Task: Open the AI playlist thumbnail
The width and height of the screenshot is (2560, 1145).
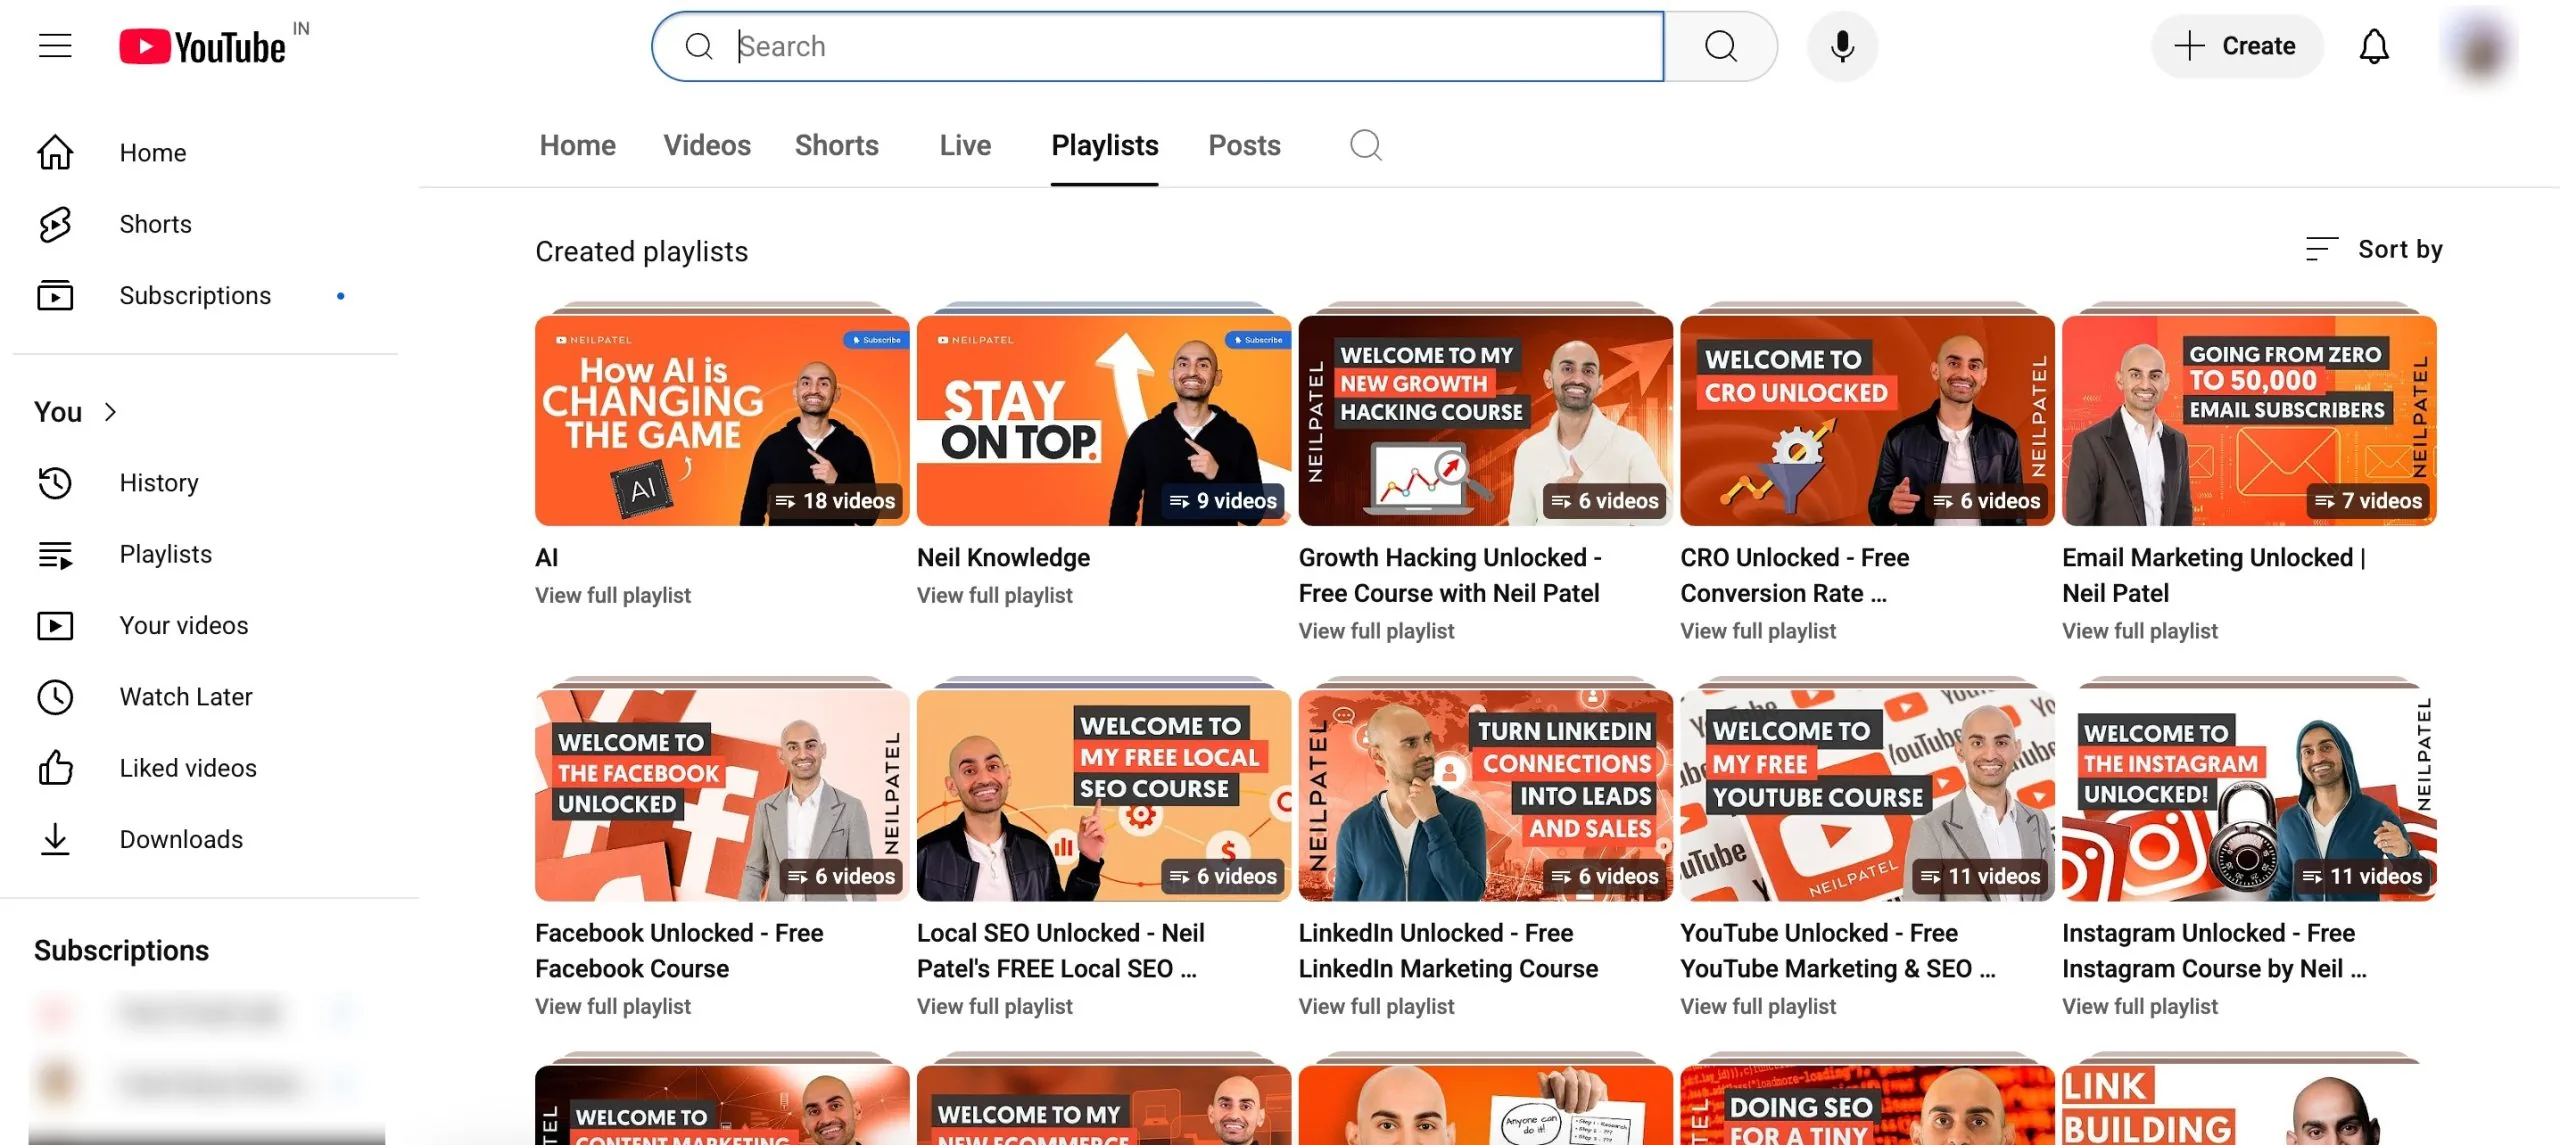Action: pyautogui.click(x=721, y=420)
